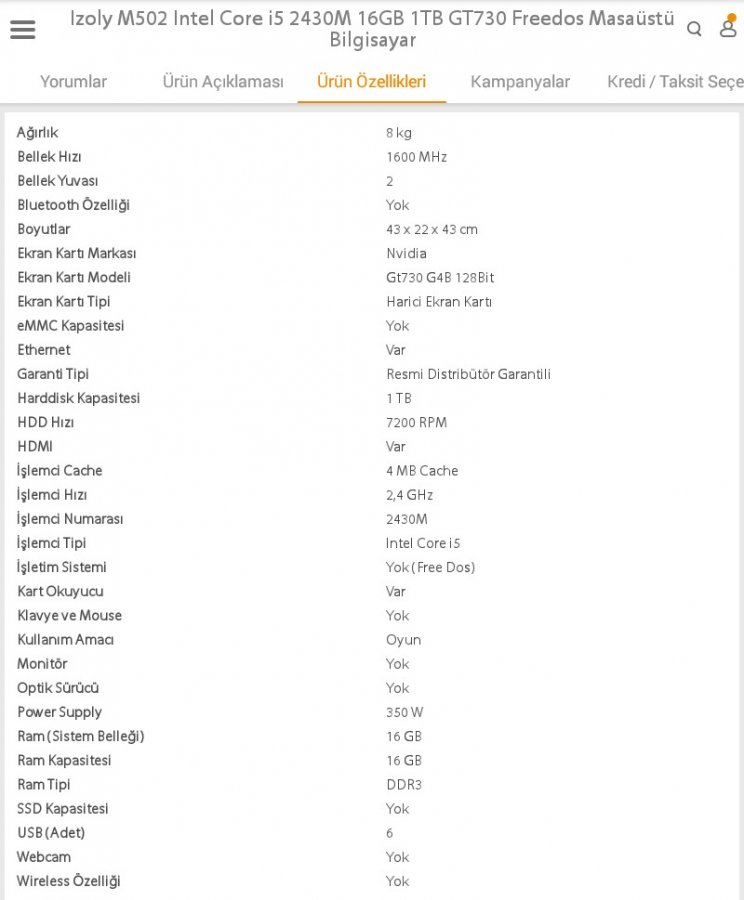Image resolution: width=744 pixels, height=900 pixels.
Task: Select the Gt730 G4B 128Bit value
Action: point(440,278)
